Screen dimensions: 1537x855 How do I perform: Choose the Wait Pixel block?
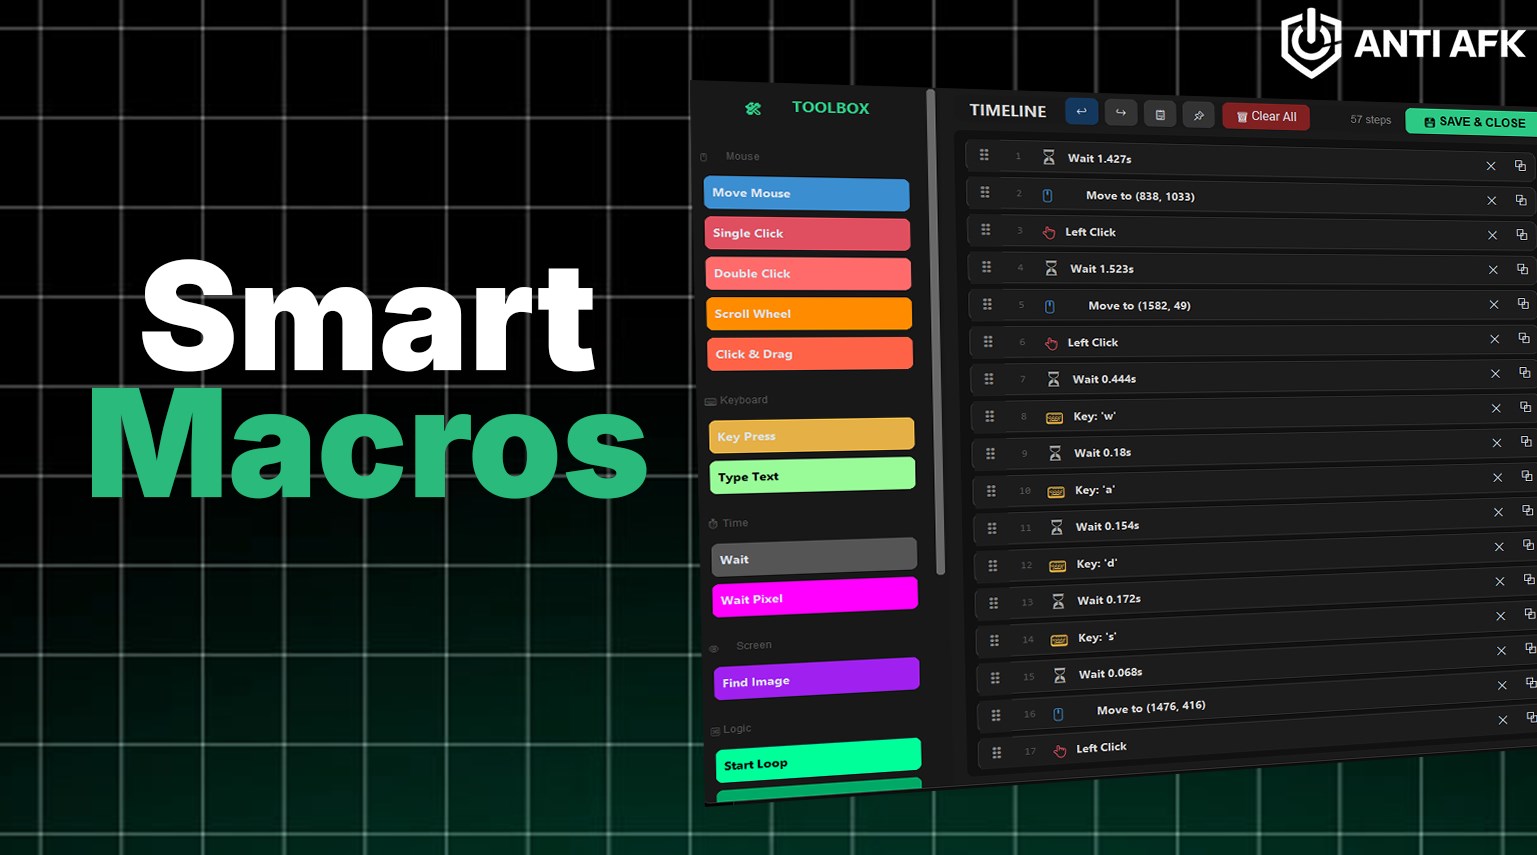815,598
